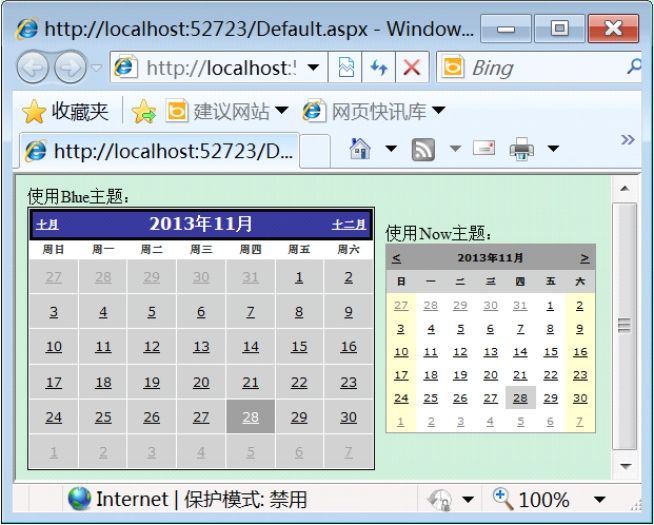654x525 pixels.
Task: Select day 9 in the Now calendar
Action: pos(580,329)
